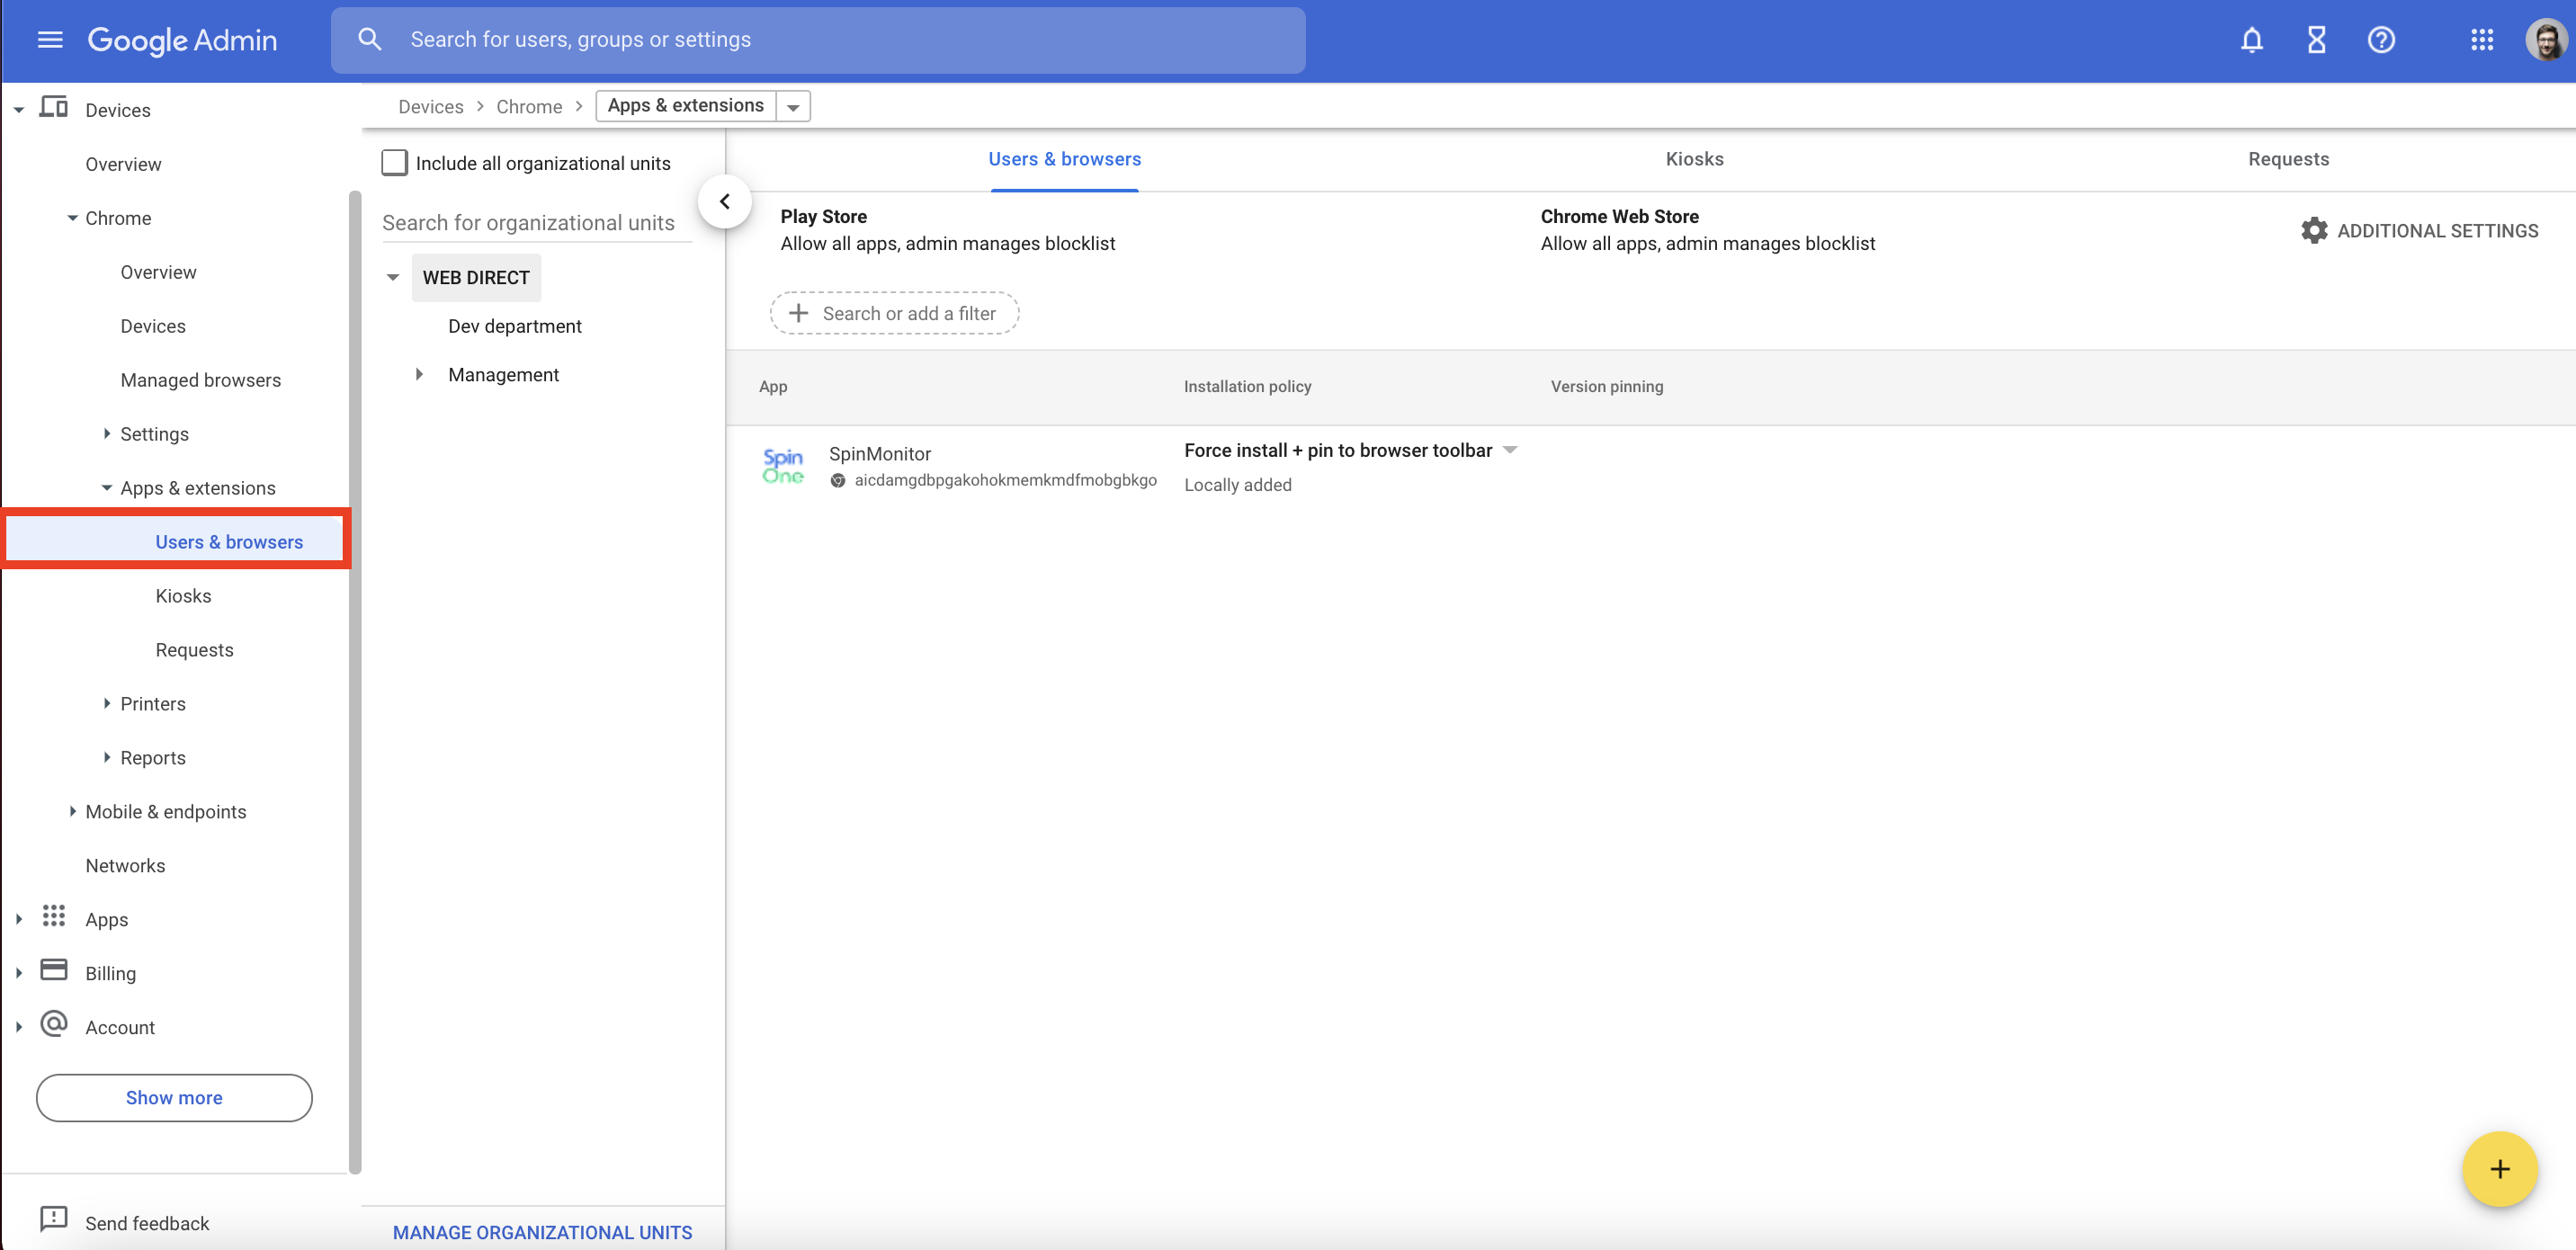Click the Version pinning column header

[x=1606, y=386]
